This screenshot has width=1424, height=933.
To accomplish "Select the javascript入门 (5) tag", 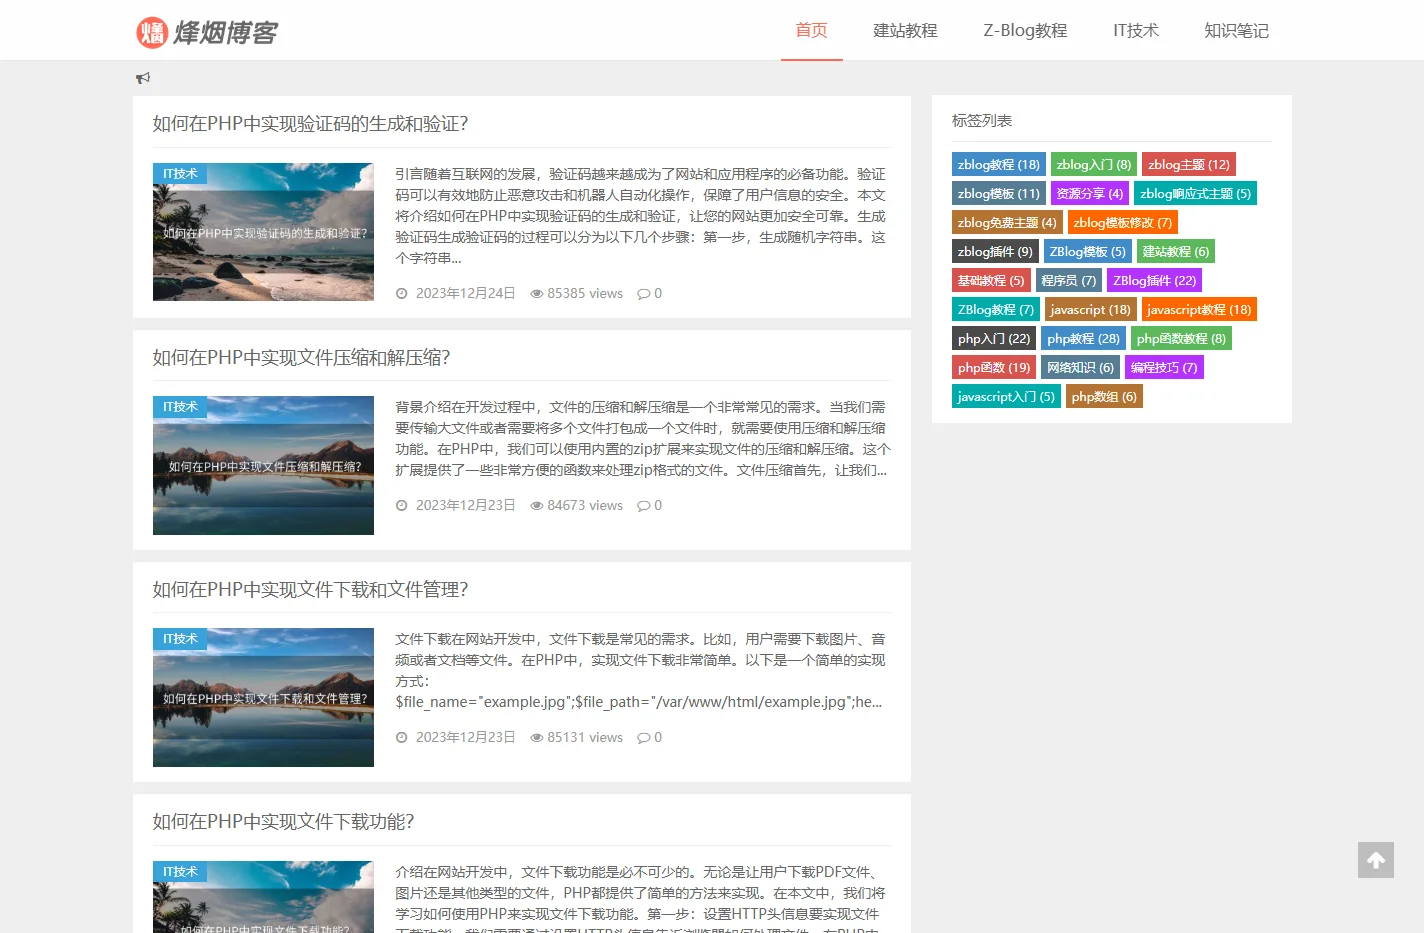I will [1006, 396].
